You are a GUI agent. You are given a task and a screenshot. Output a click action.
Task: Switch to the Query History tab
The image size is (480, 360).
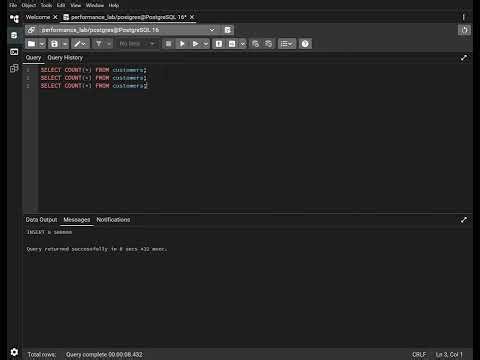point(65,58)
